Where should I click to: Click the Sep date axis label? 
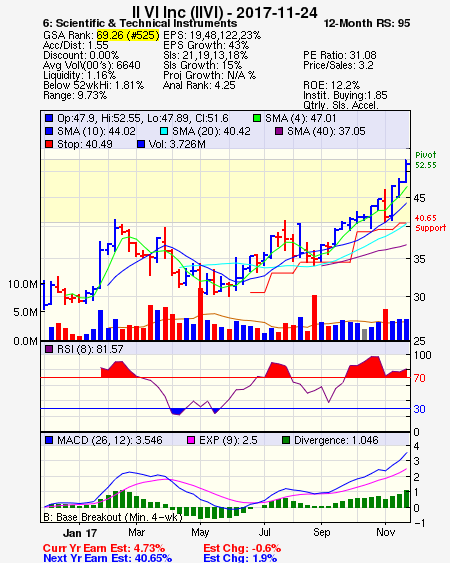pos(321,532)
